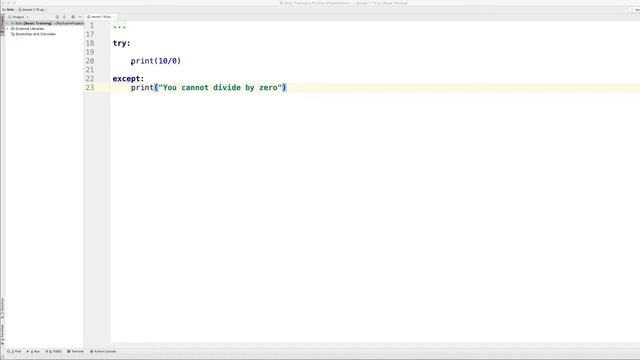Viewport: 640px width, 360px height.
Task: Switch to the open editor file tab
Action: pos(100,17)
